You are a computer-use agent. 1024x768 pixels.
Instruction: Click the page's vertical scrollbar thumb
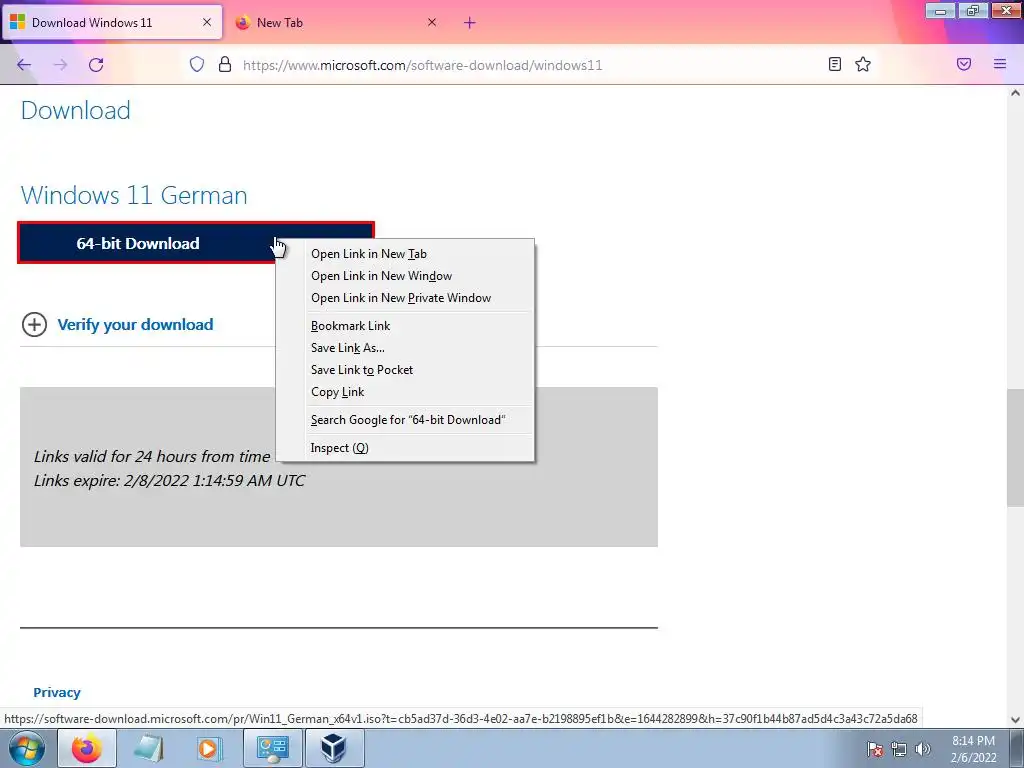click(x=1015, y=447)
